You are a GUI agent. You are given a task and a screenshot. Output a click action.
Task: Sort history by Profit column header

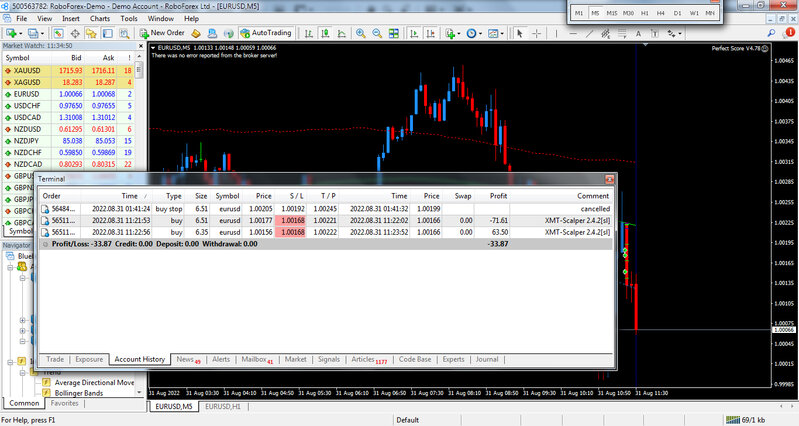click(x=498, y=196)
